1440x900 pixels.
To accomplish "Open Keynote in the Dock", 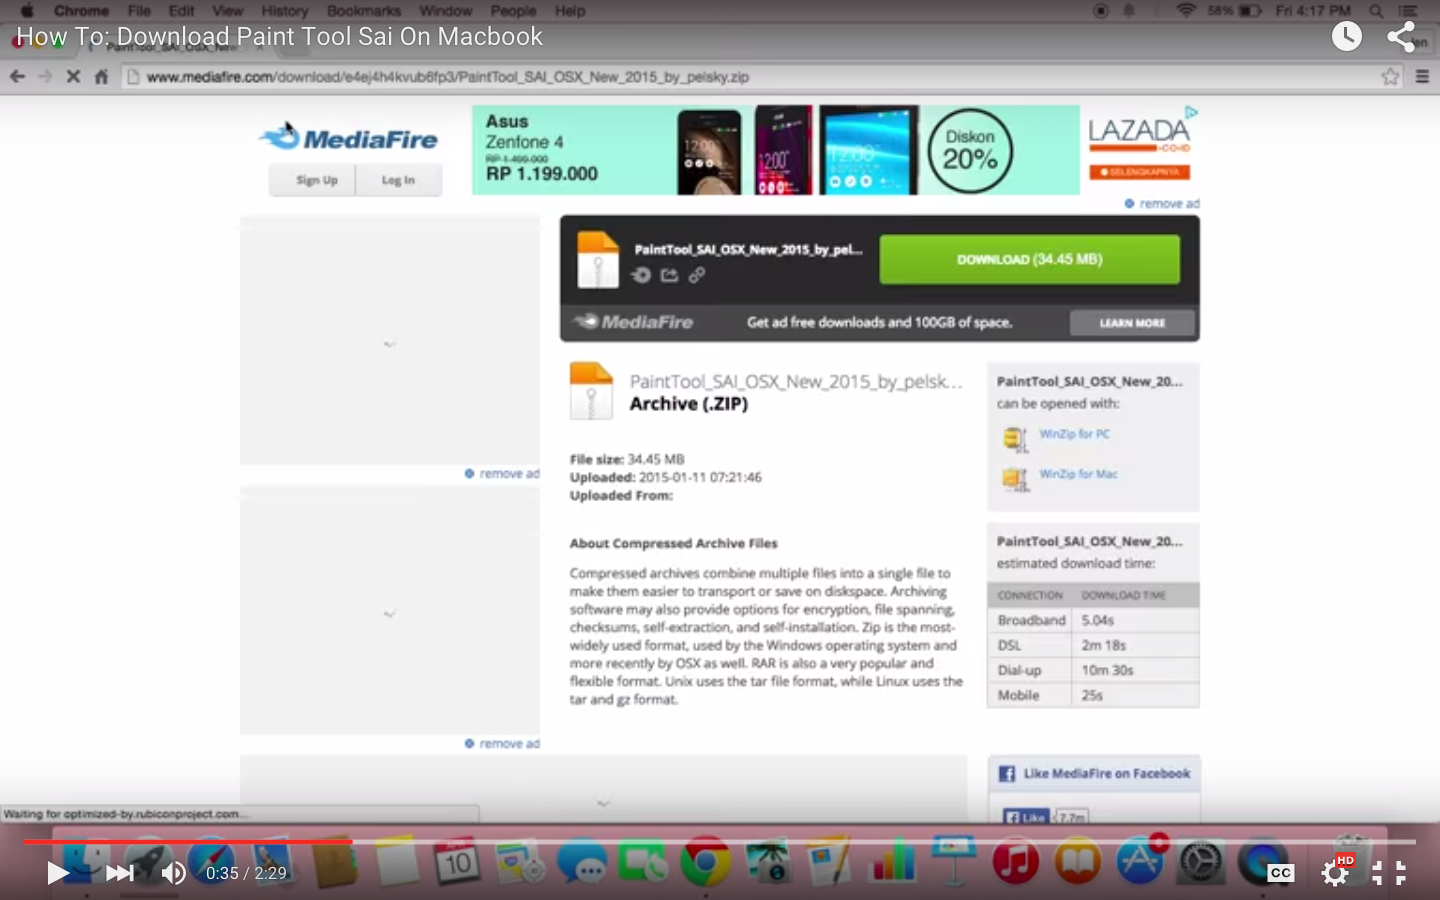I will point(953,860).
